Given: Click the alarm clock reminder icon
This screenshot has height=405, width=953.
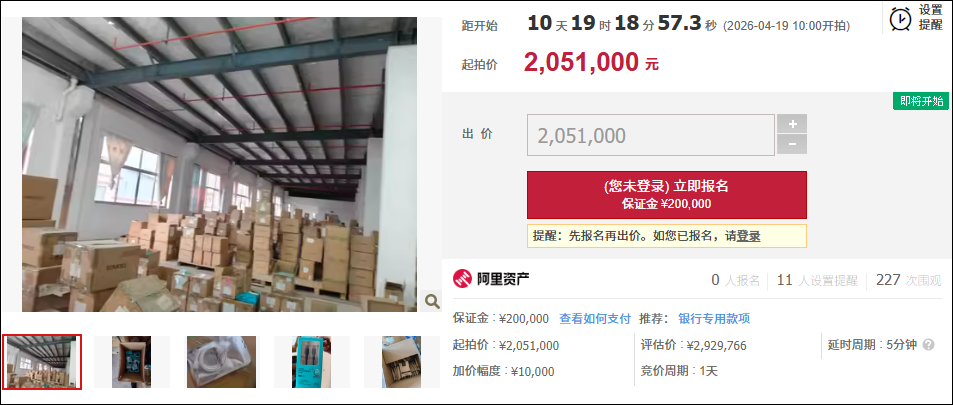Looking at the screenshot, I should [900, 19].
